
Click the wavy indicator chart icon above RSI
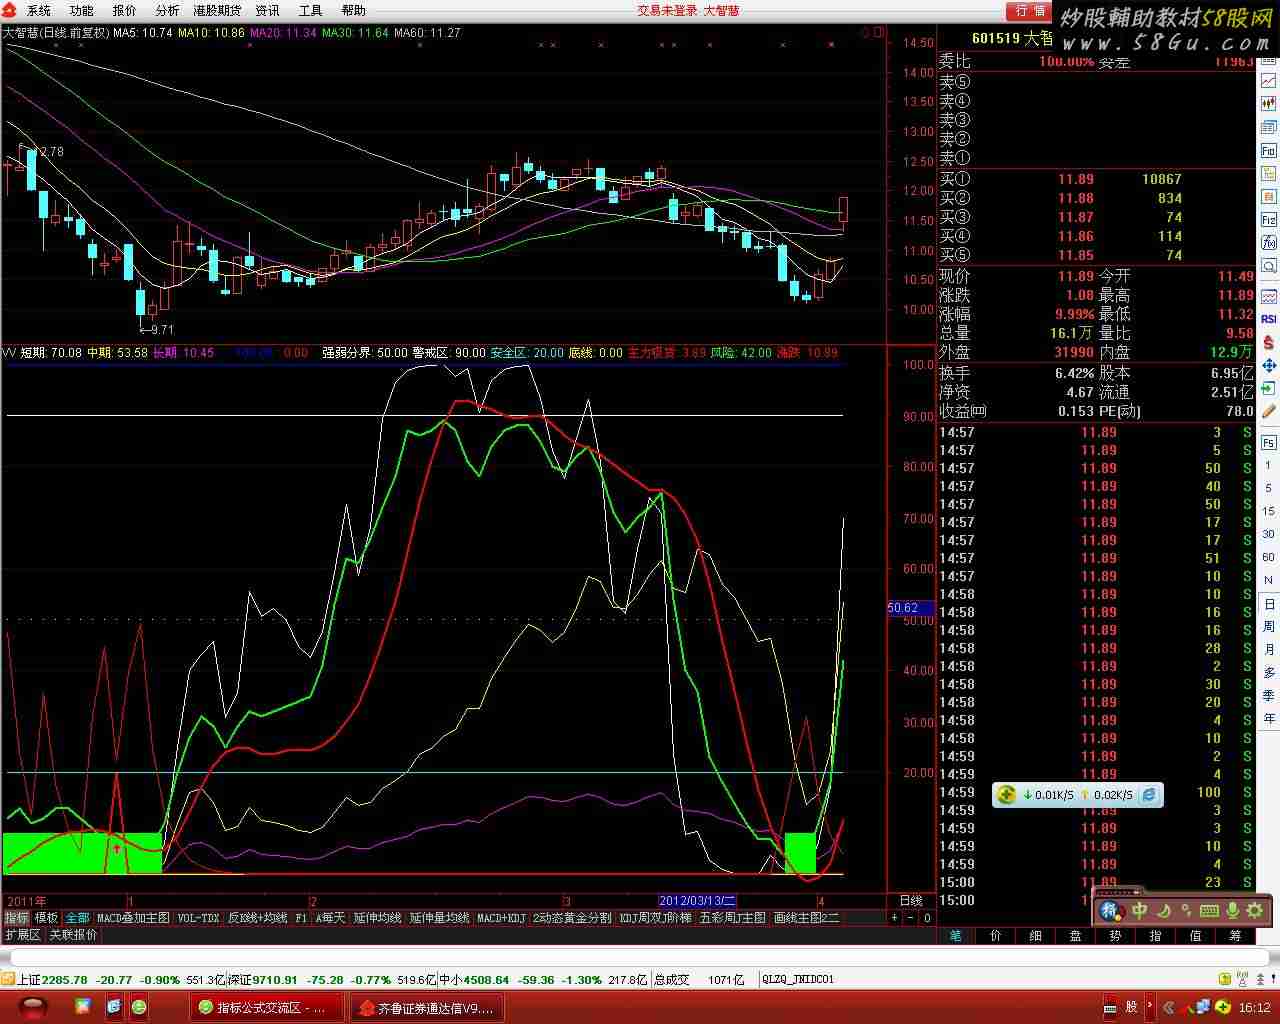(1268, 296)
